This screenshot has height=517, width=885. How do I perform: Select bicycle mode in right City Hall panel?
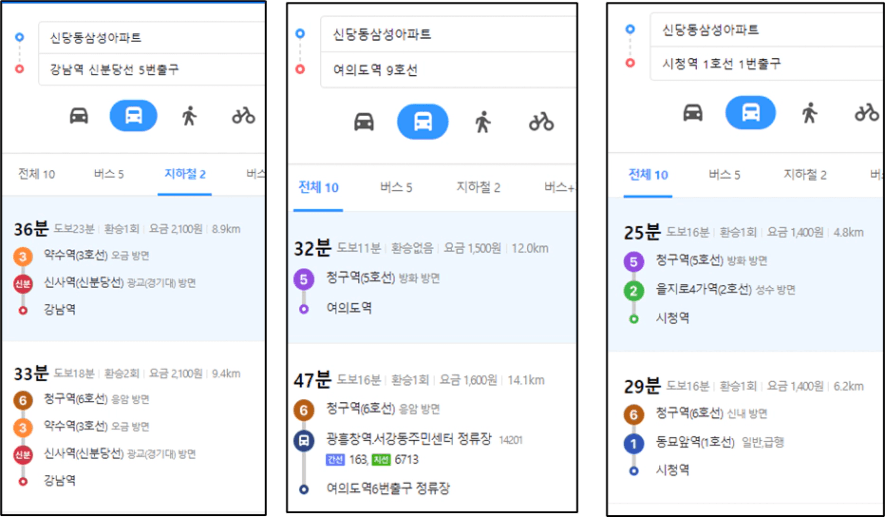[x=867, y=112]
